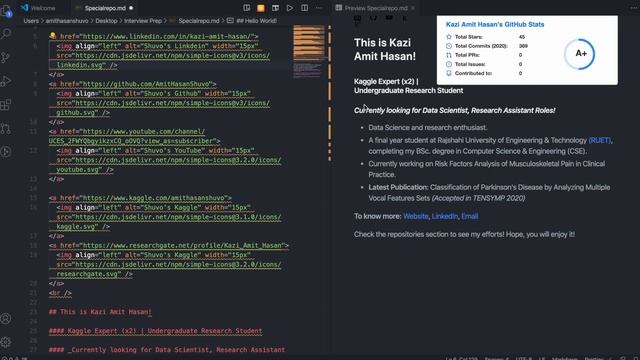
Task: Click the <br /> line in editor
Action: pyautogui.click(x=60, y=293)
